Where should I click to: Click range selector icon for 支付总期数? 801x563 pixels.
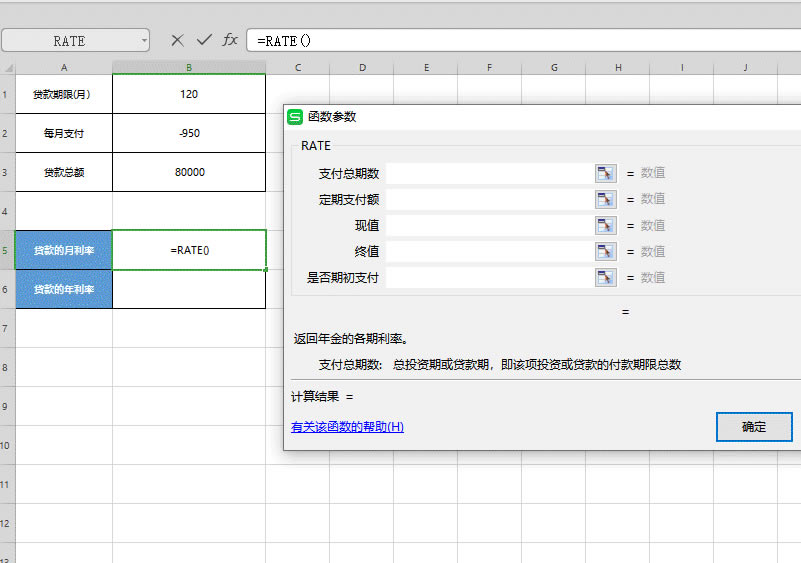click(x=605, y=173)
